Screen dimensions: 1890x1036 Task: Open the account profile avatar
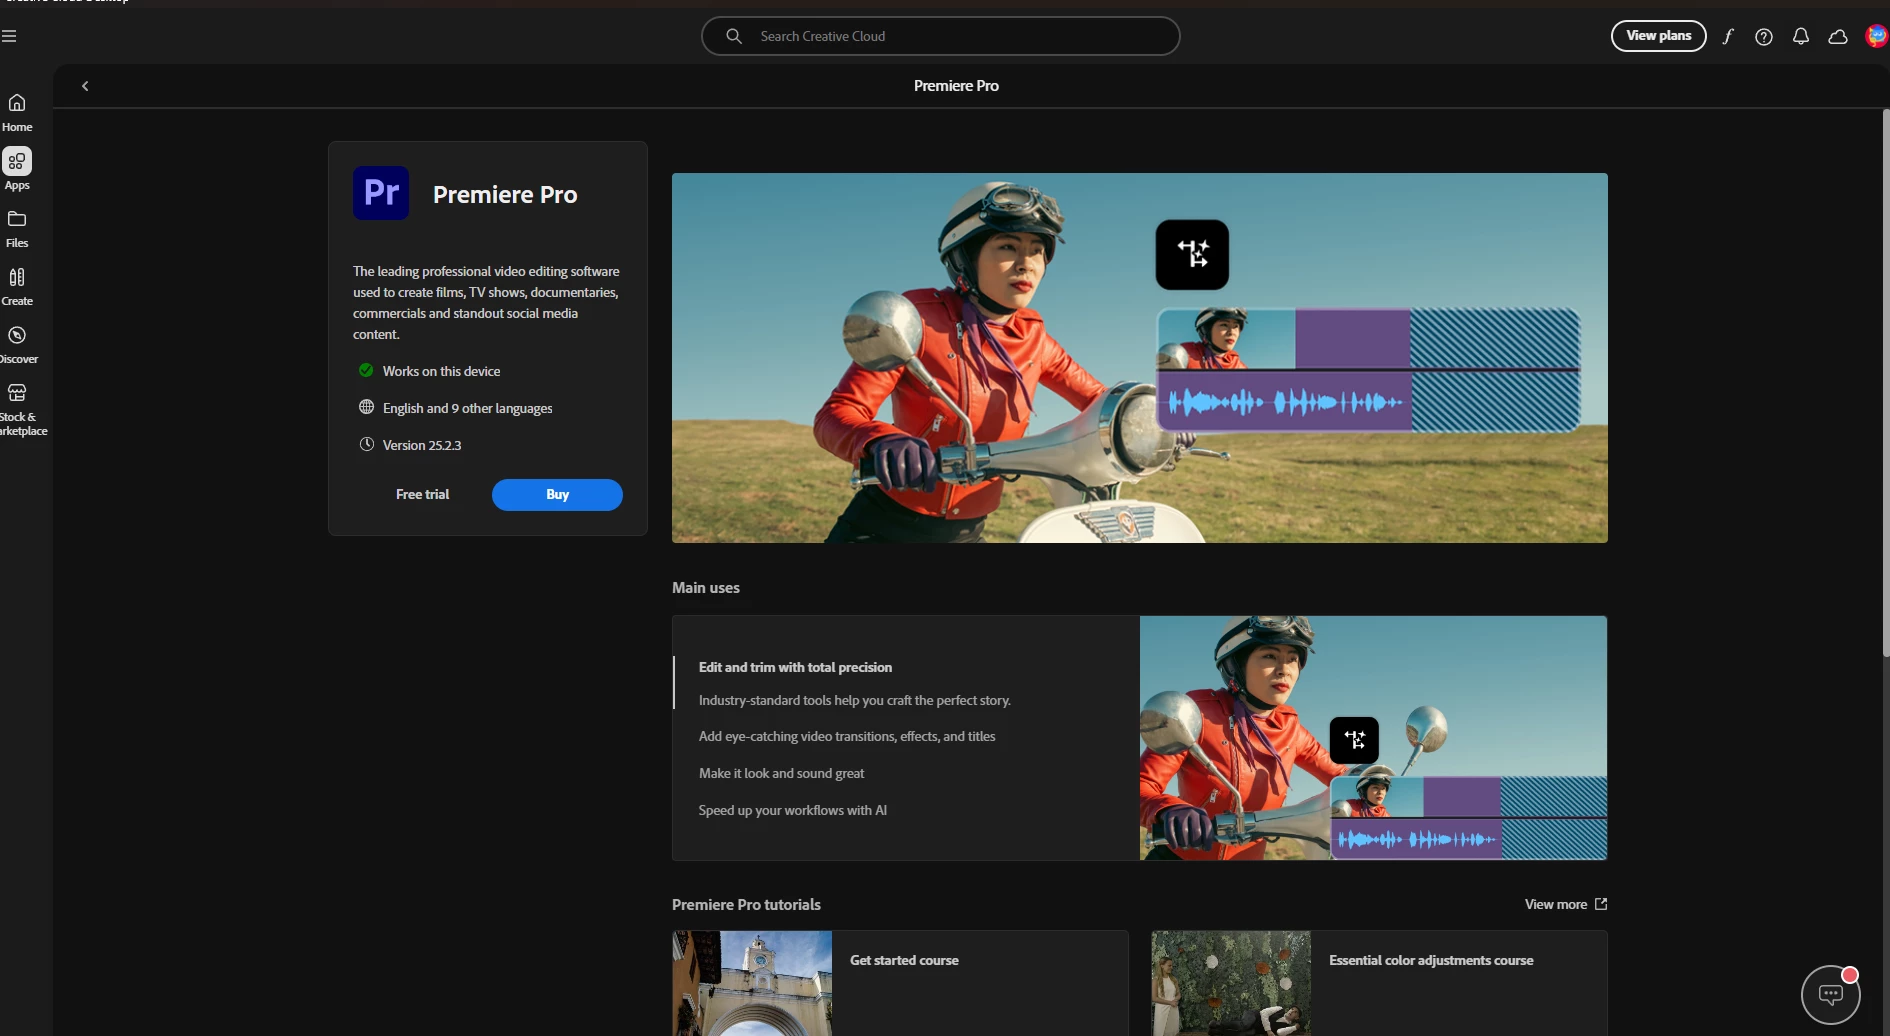1877,36
